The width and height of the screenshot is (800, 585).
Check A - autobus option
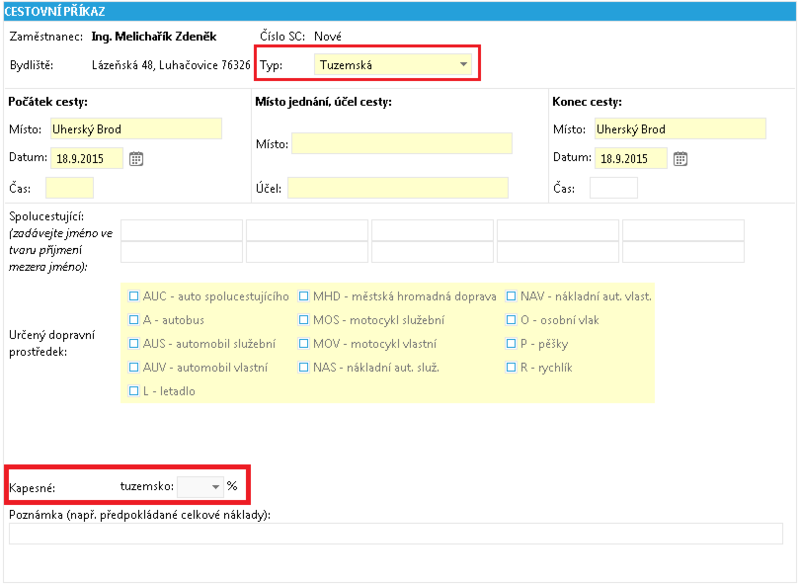tap(134, 320)
